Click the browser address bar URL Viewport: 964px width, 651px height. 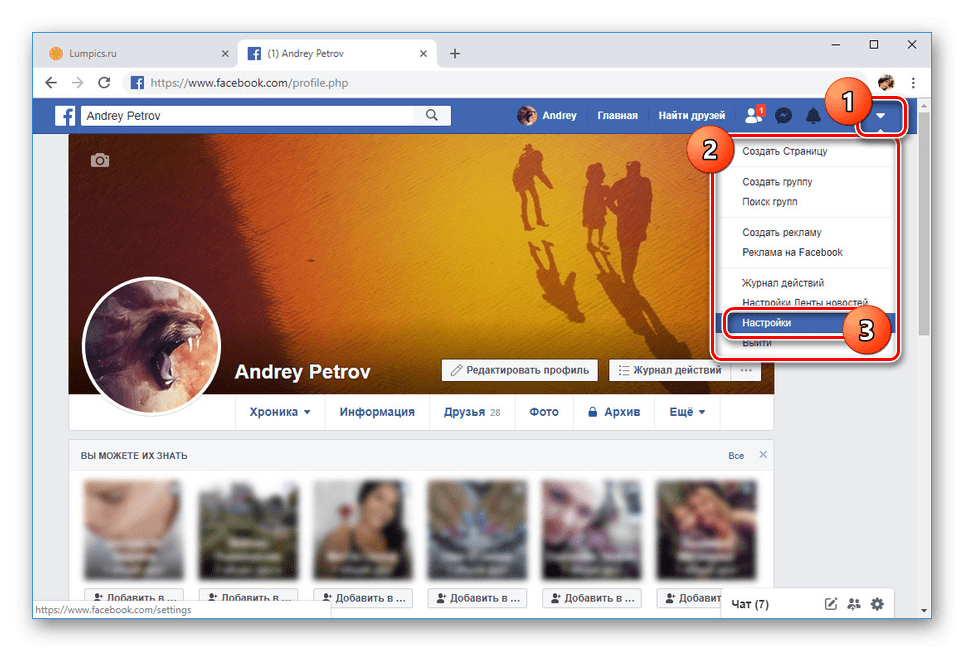(249, 82)
